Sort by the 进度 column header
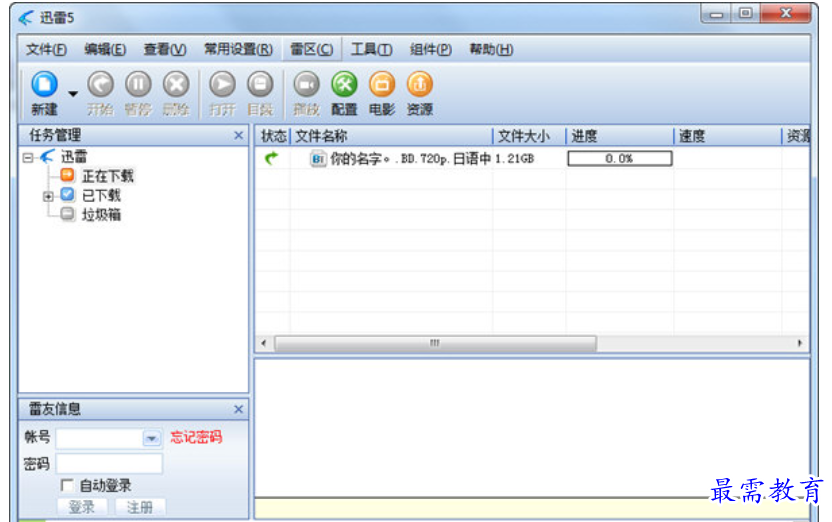The height and width of the screenshot is (522, 832). (x=620, y=136)
